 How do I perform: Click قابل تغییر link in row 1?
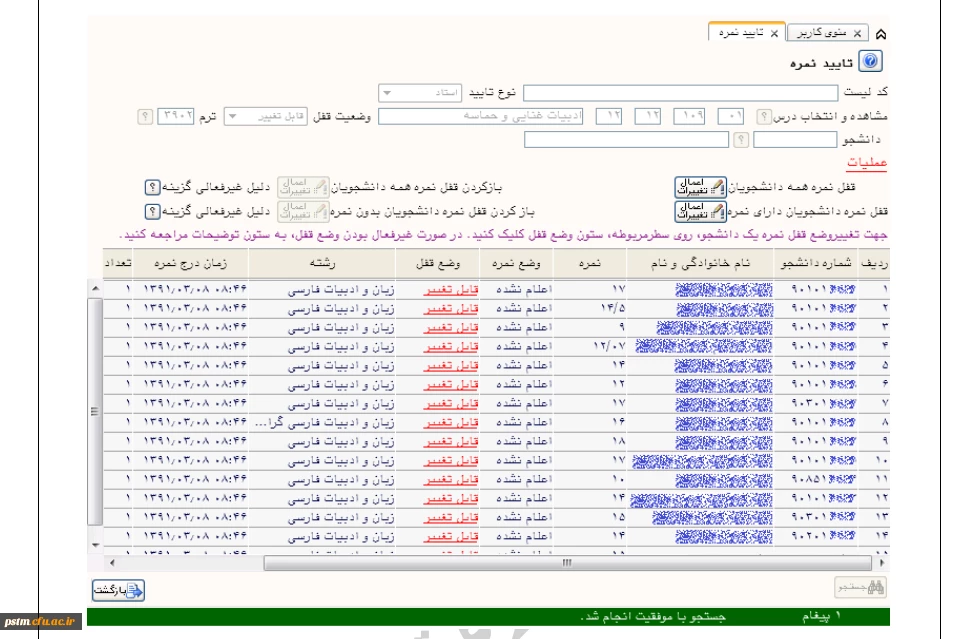tap(450, 289)
